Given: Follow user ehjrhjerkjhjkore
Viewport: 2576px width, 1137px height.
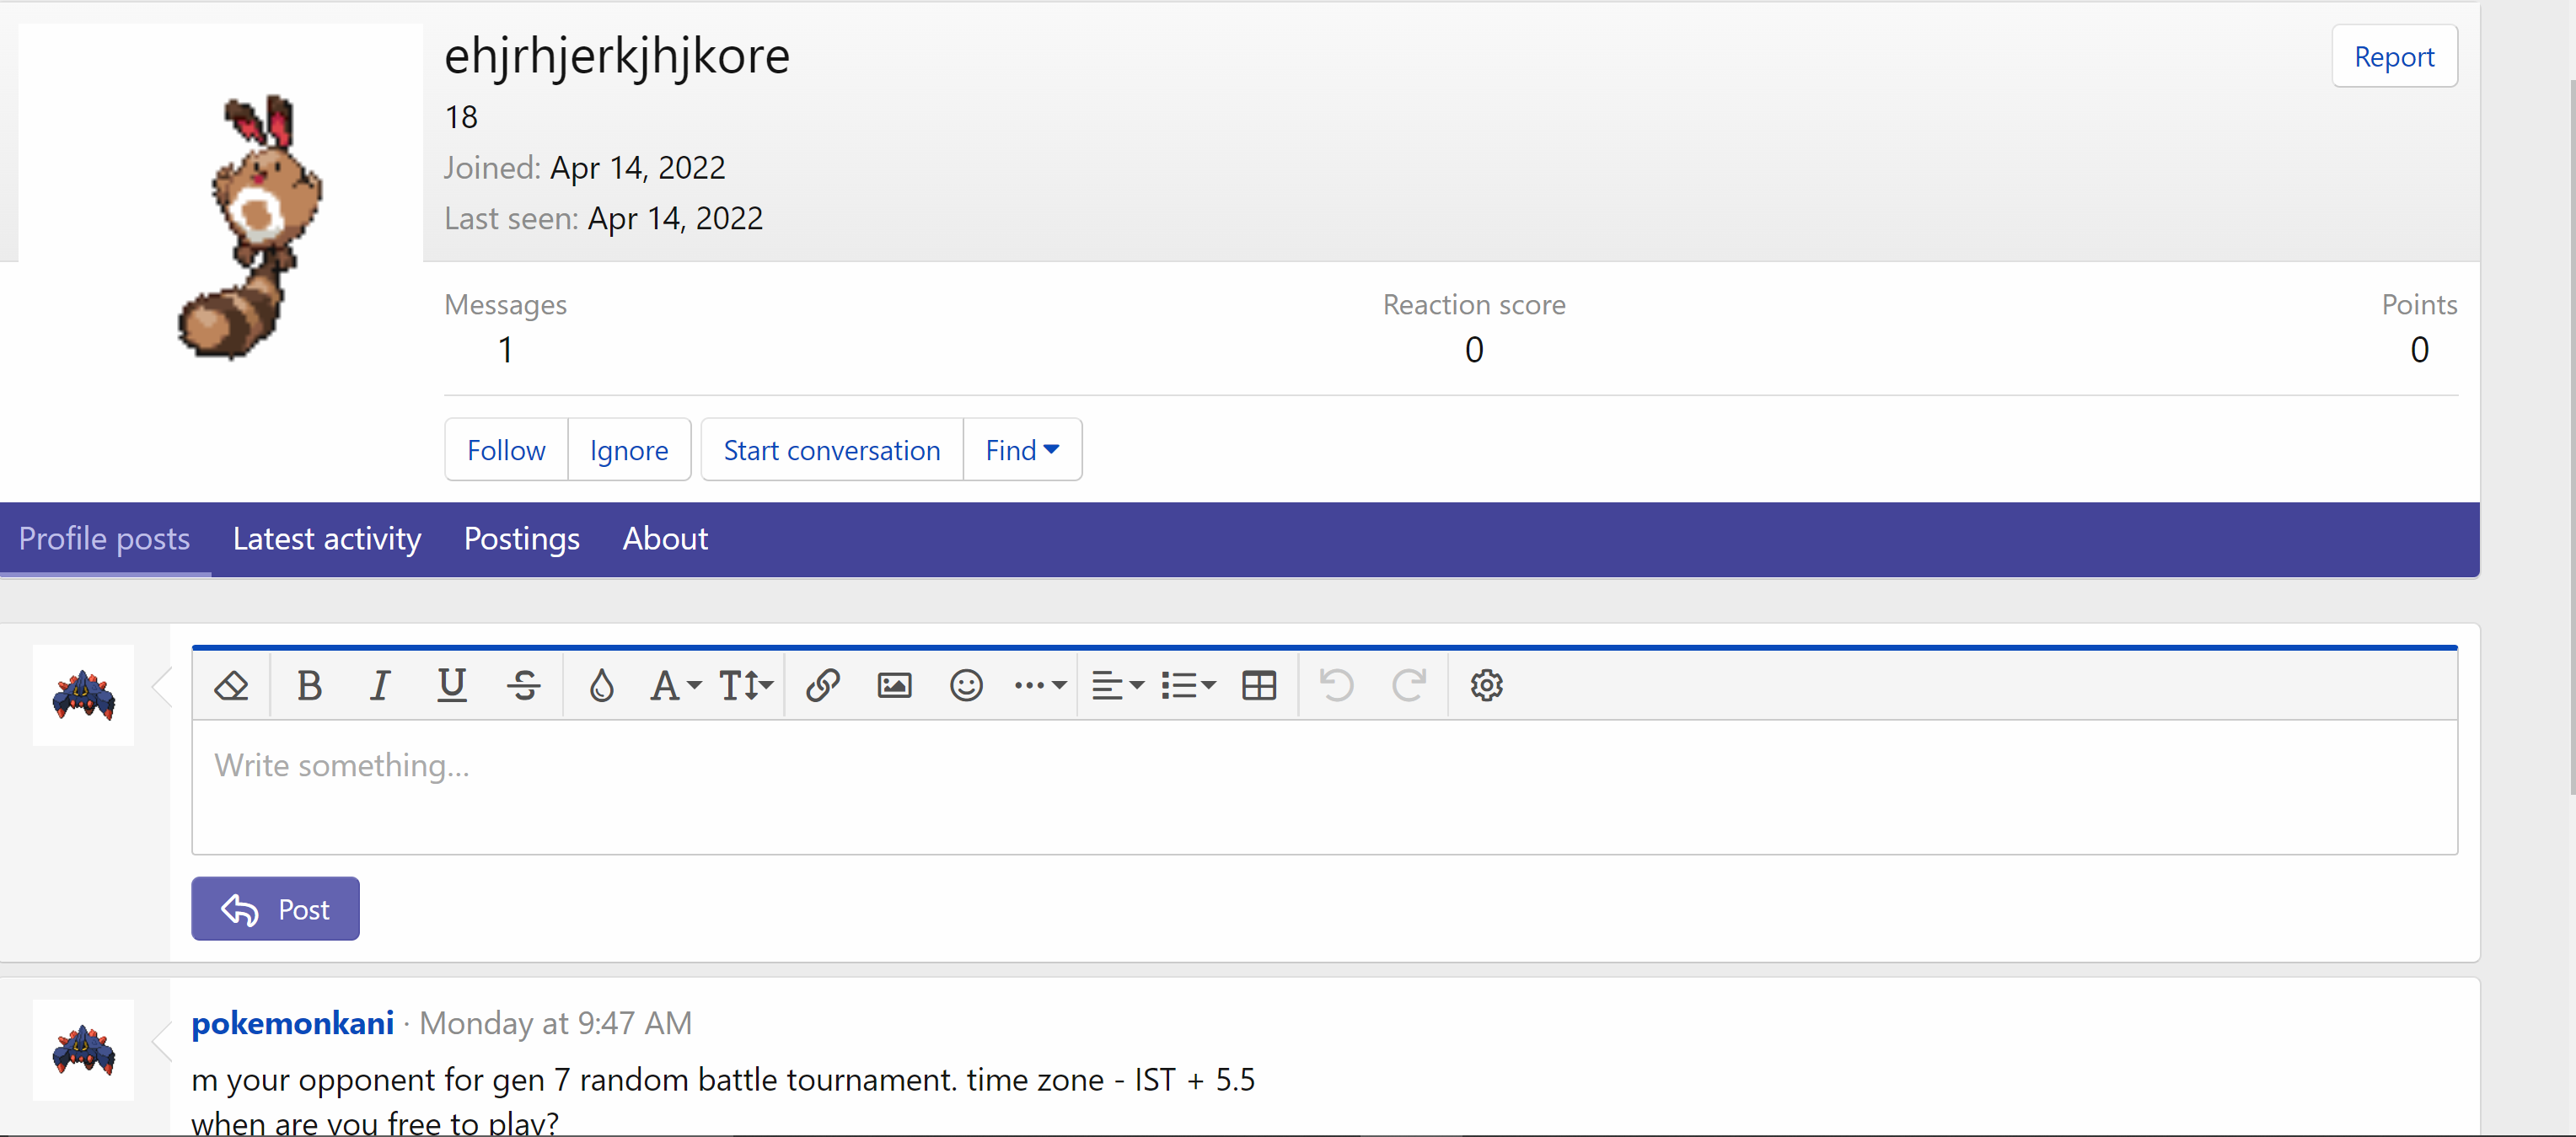Looking at the screenshot, I should click(x=506, y=450).
